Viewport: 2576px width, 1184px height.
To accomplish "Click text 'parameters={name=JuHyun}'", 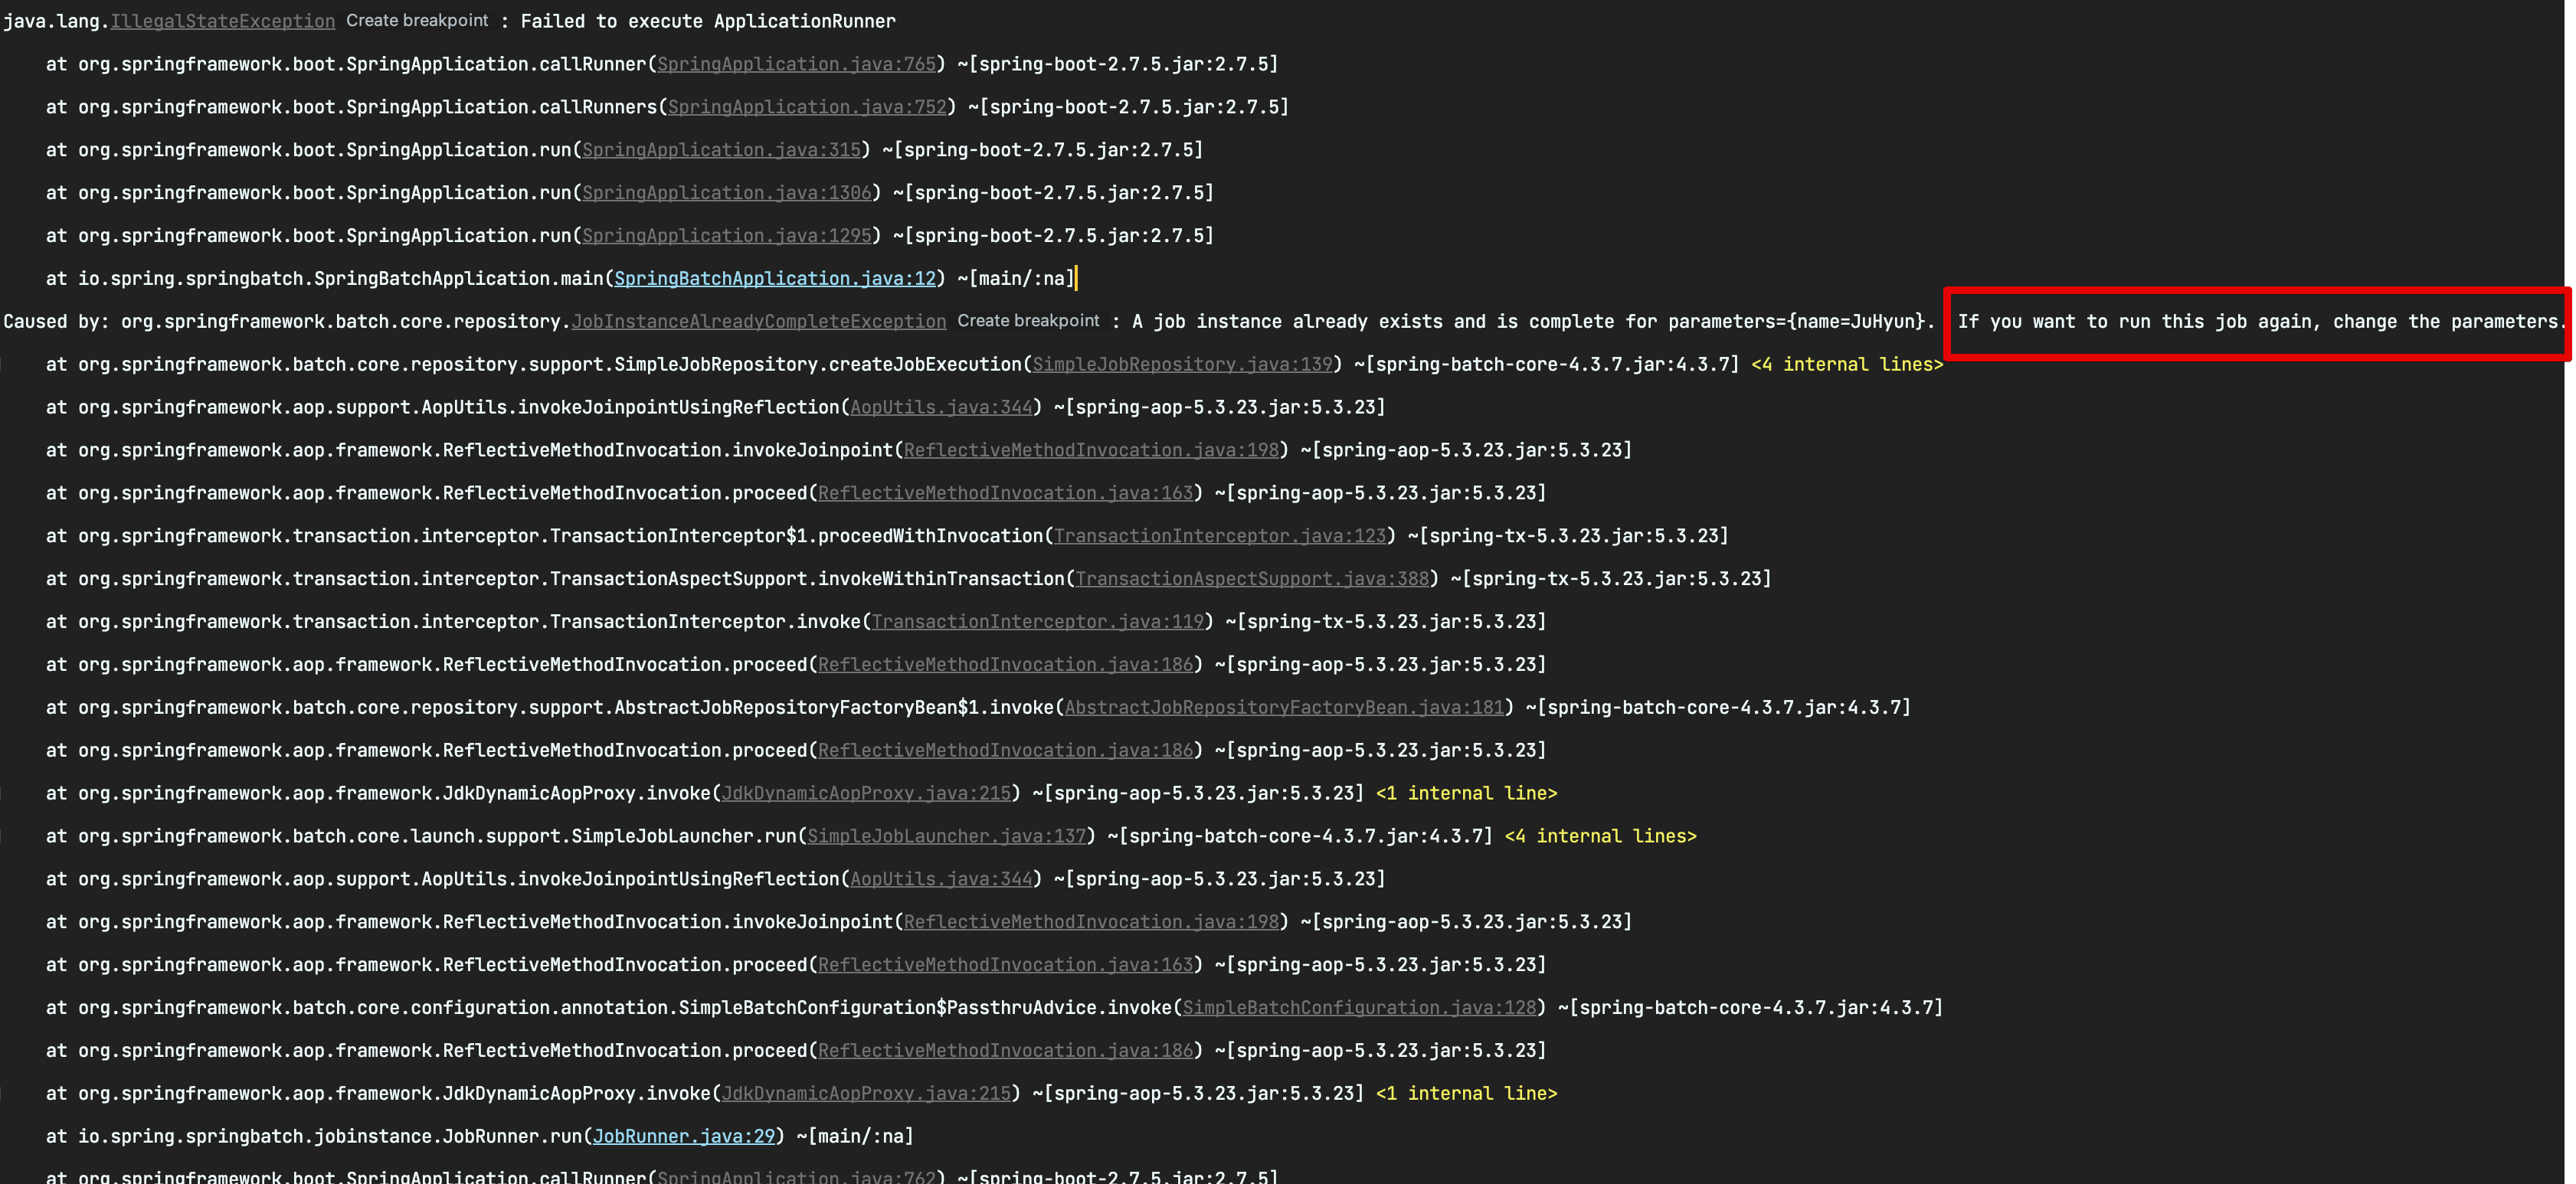I will tap(1796, 322).
